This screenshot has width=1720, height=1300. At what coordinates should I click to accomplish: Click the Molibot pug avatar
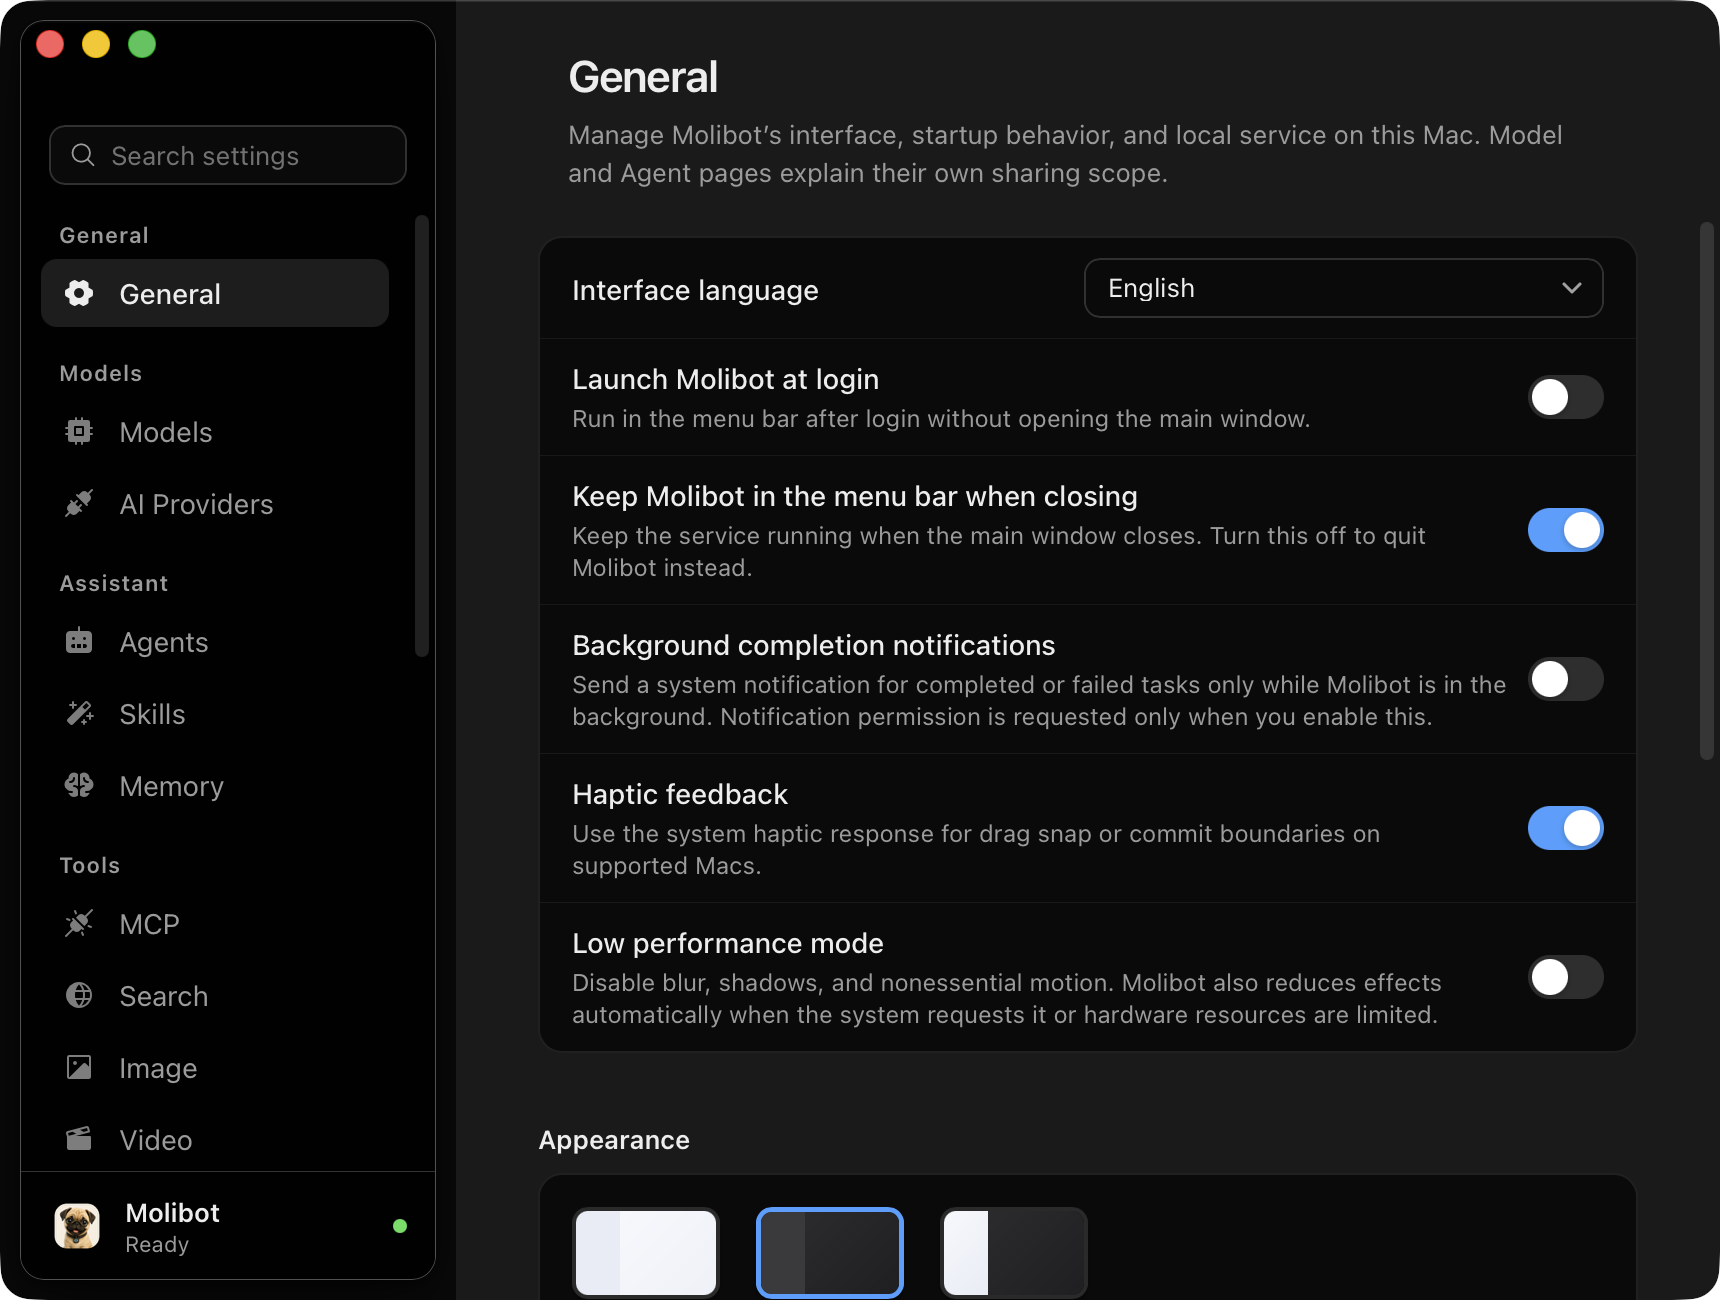point(77,1226)
